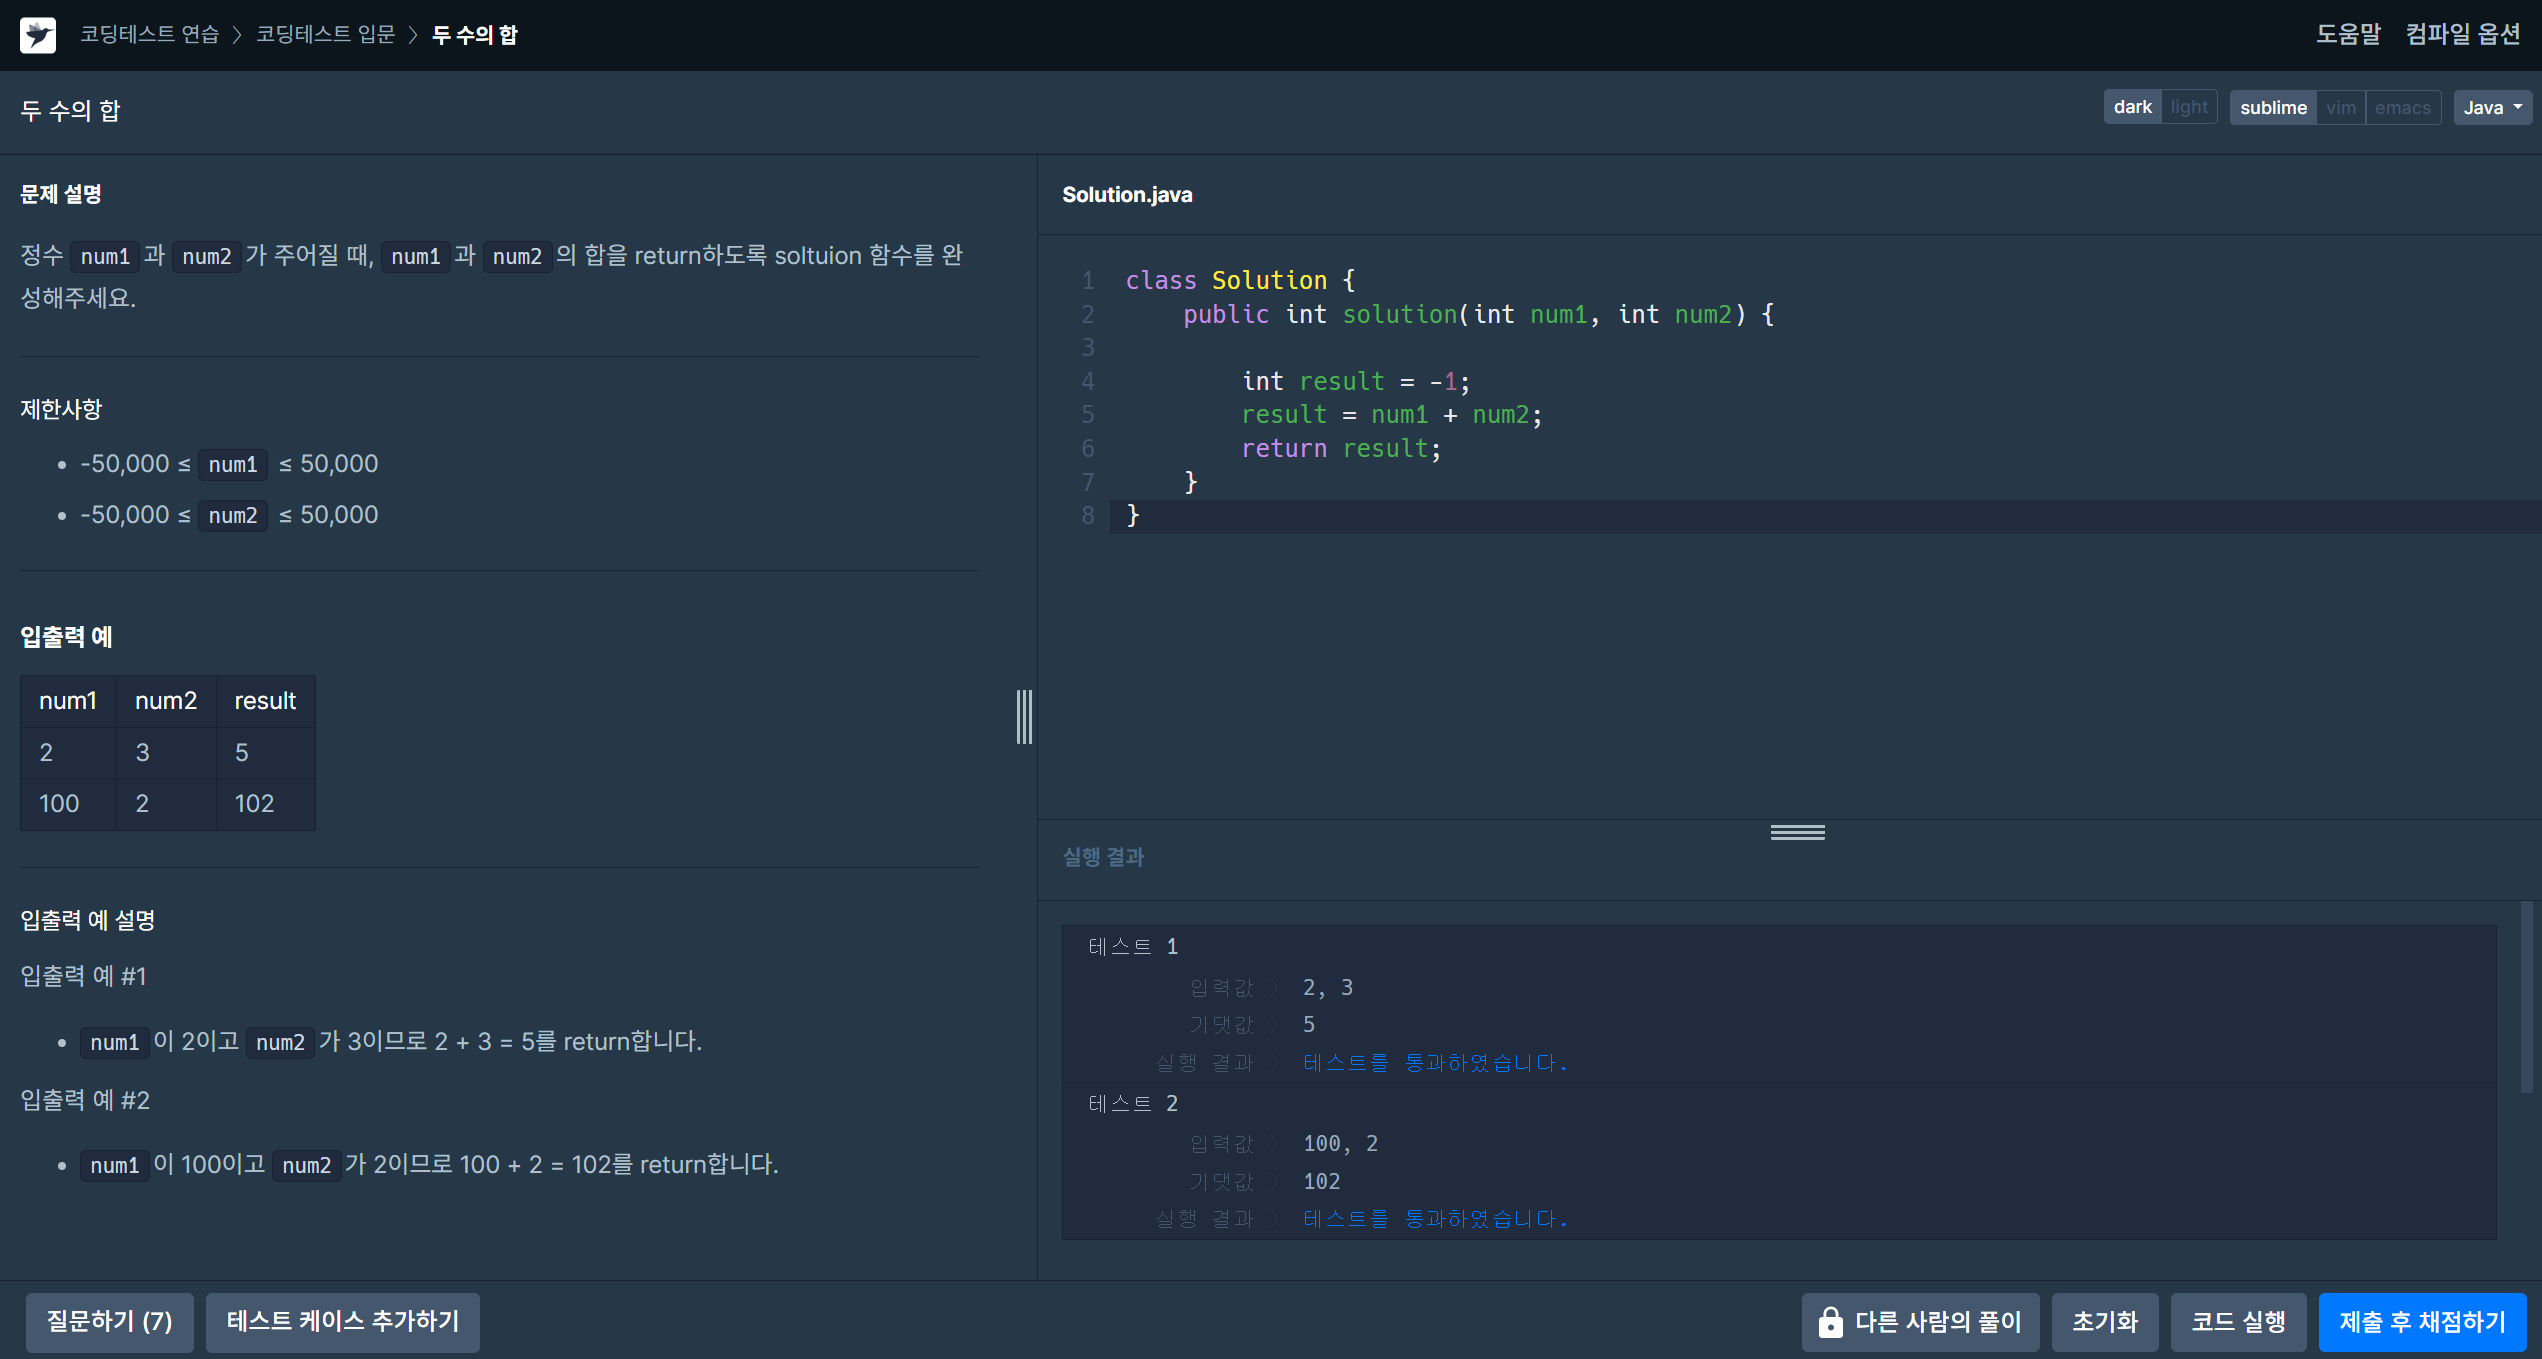This screenshot has width=2542, height=1359.
Task: Run the code with 코드 실행
Action: tap(2238, 1322)
